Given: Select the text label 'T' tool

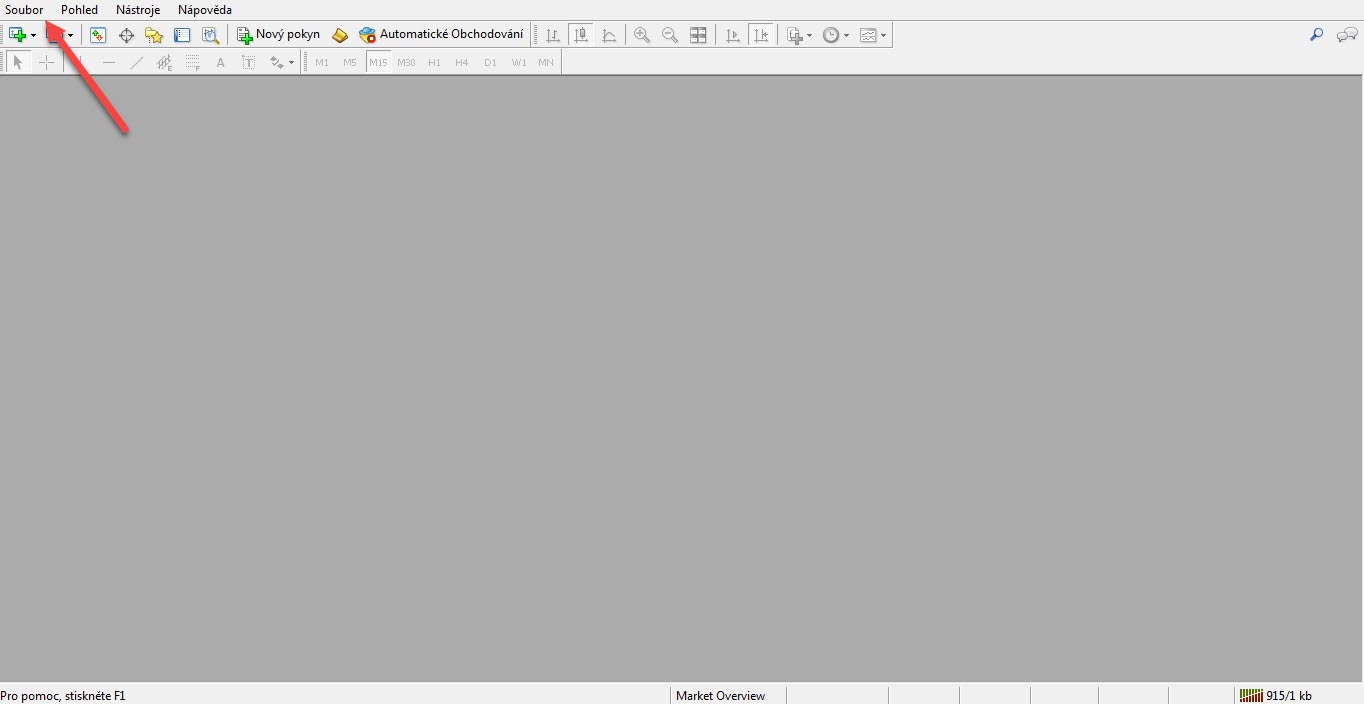Looking at the screenshot, I should point(248,62).
